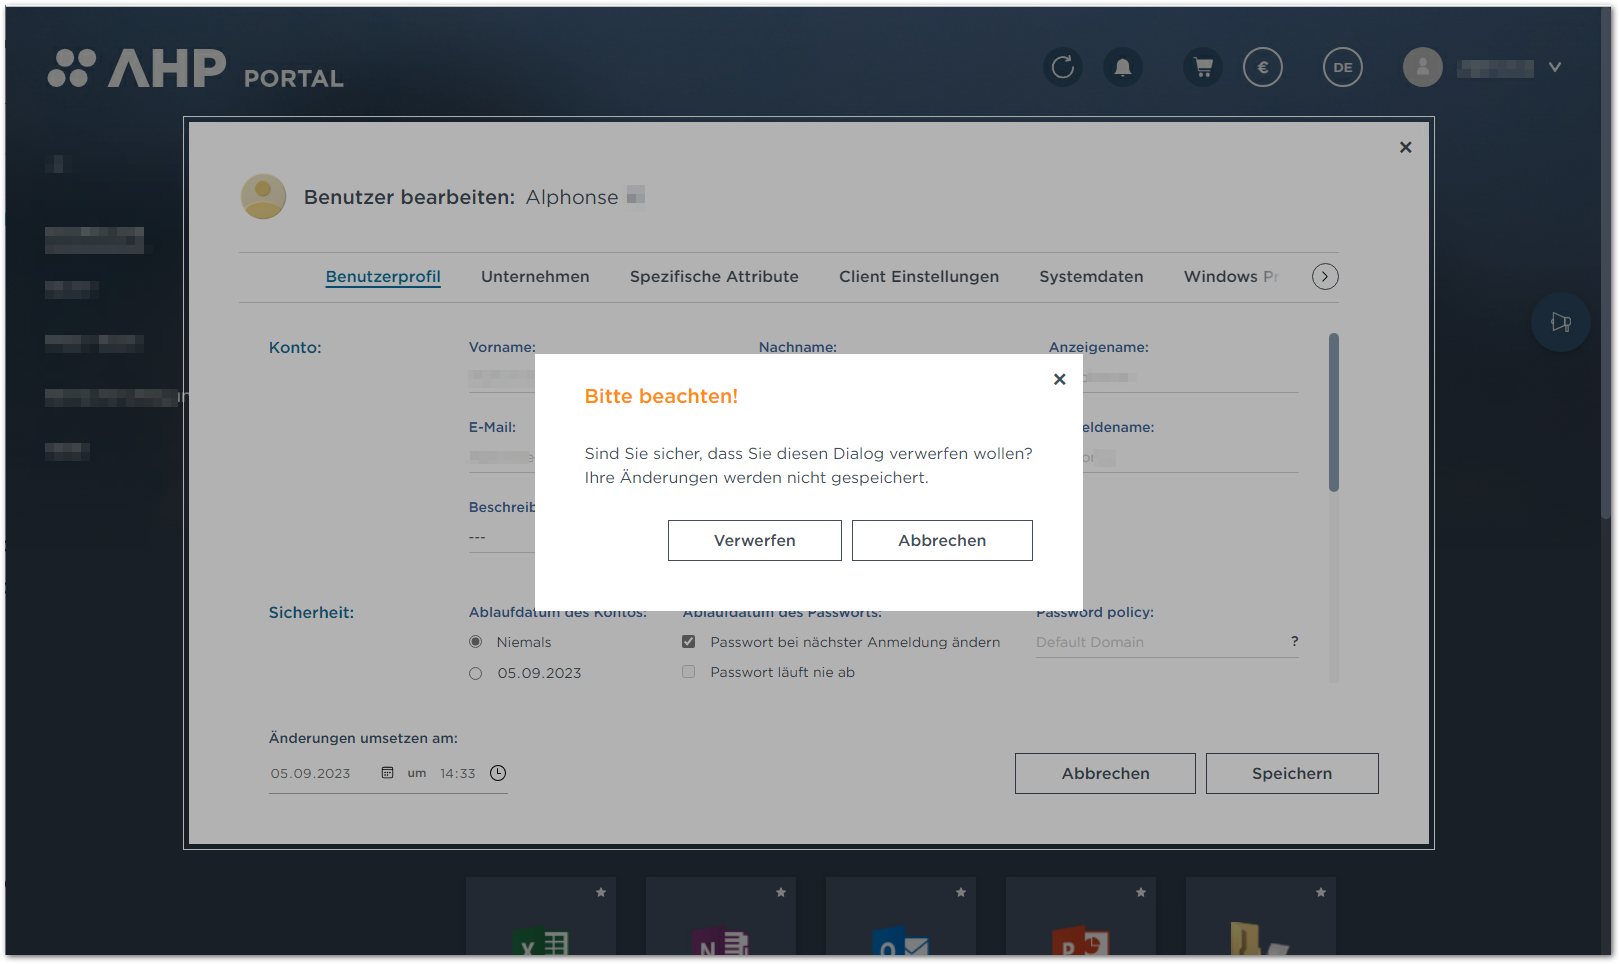Click the Speichern button
The height and width of the screenshot is (964, 1620).
[1292, 773]
